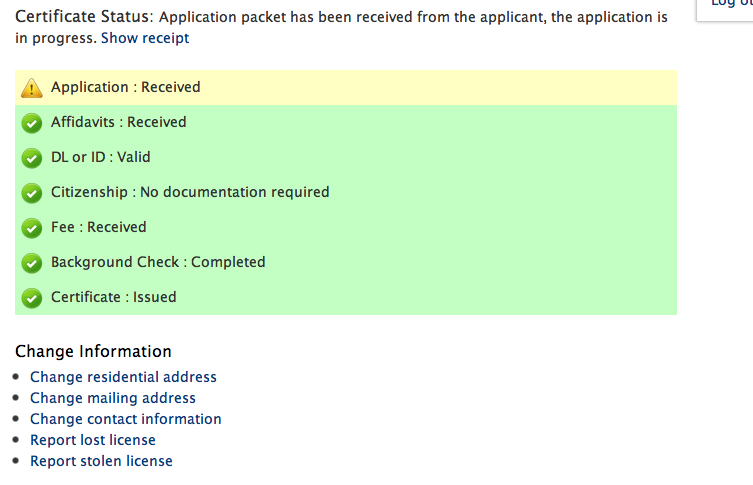Viewport: 753px width, 485px height.
Task: Go to Change mailing address
Action: pos(113,398)
